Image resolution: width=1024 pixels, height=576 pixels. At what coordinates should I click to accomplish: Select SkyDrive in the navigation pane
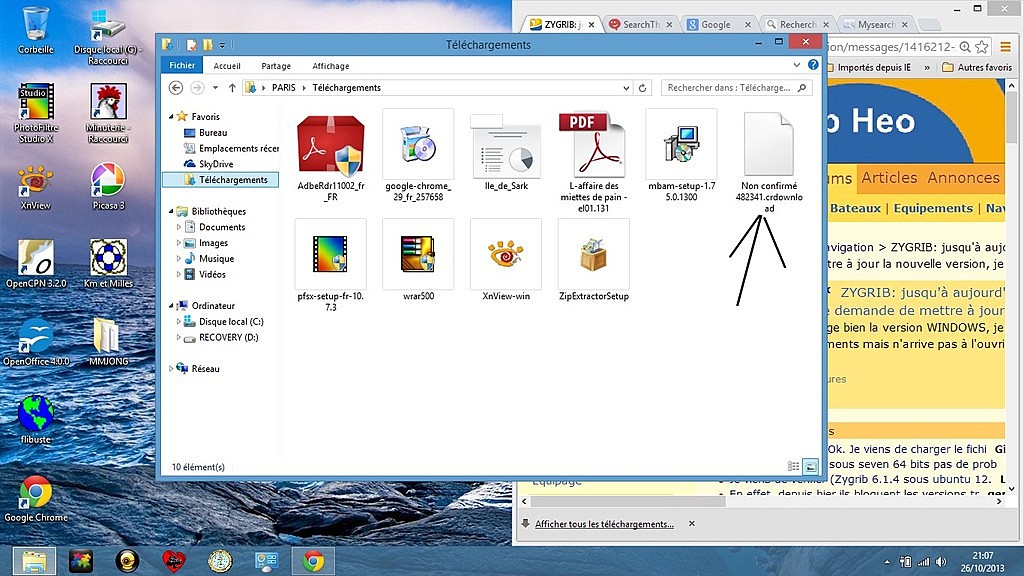(216, 164)
